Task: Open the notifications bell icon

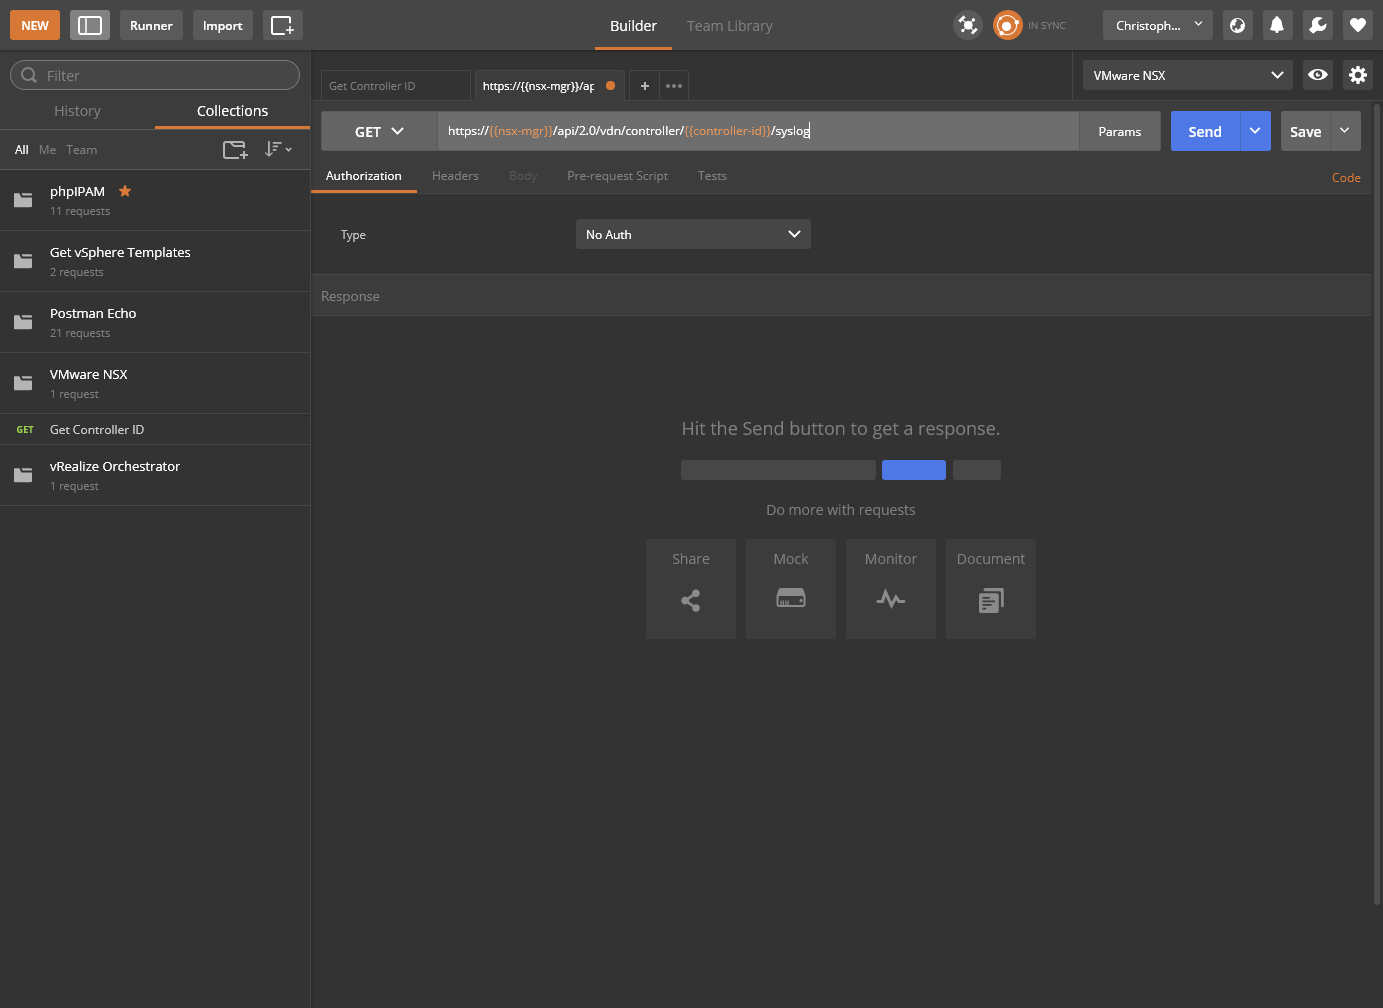Action: 1277,26
